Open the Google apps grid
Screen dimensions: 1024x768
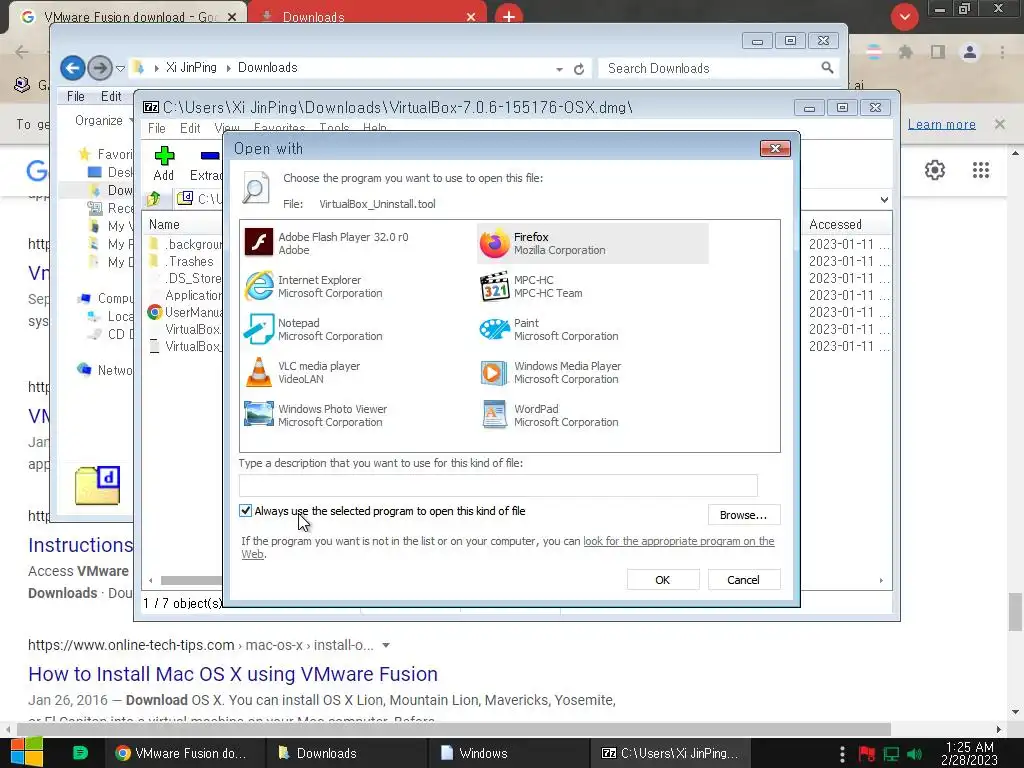980,170
